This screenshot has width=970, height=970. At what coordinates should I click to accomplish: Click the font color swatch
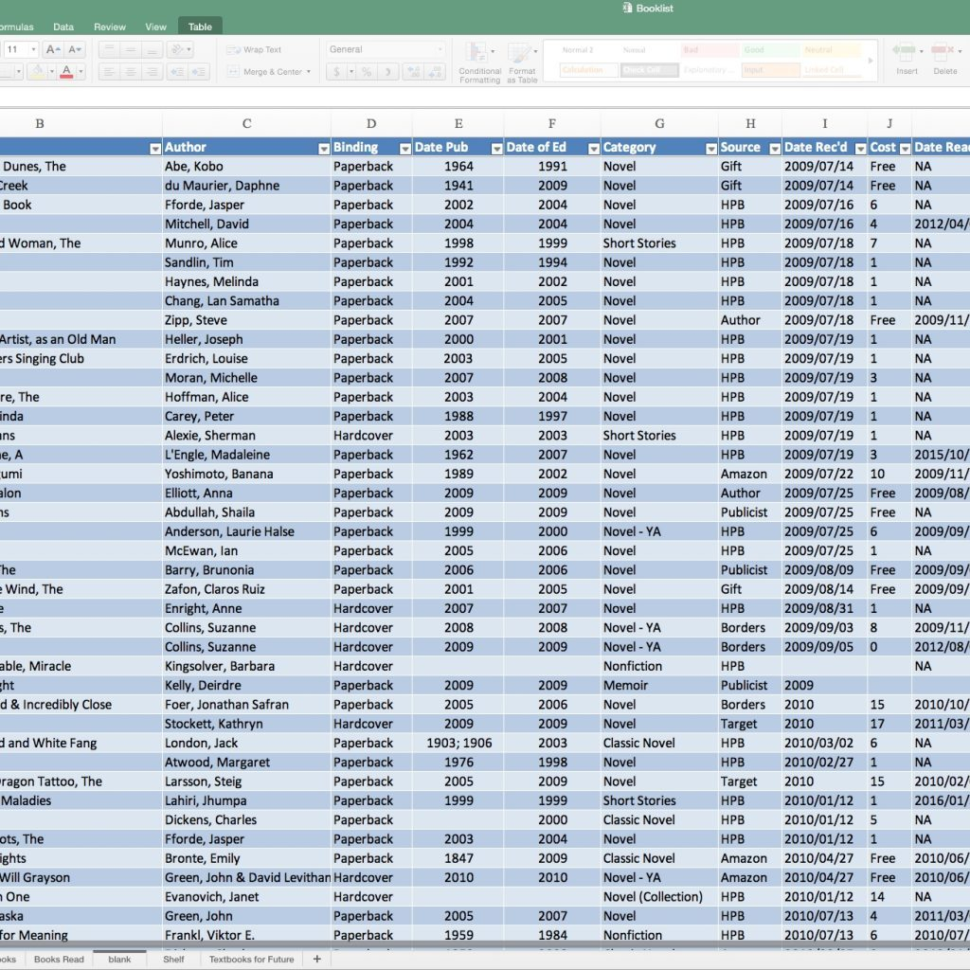coord(66,70)
